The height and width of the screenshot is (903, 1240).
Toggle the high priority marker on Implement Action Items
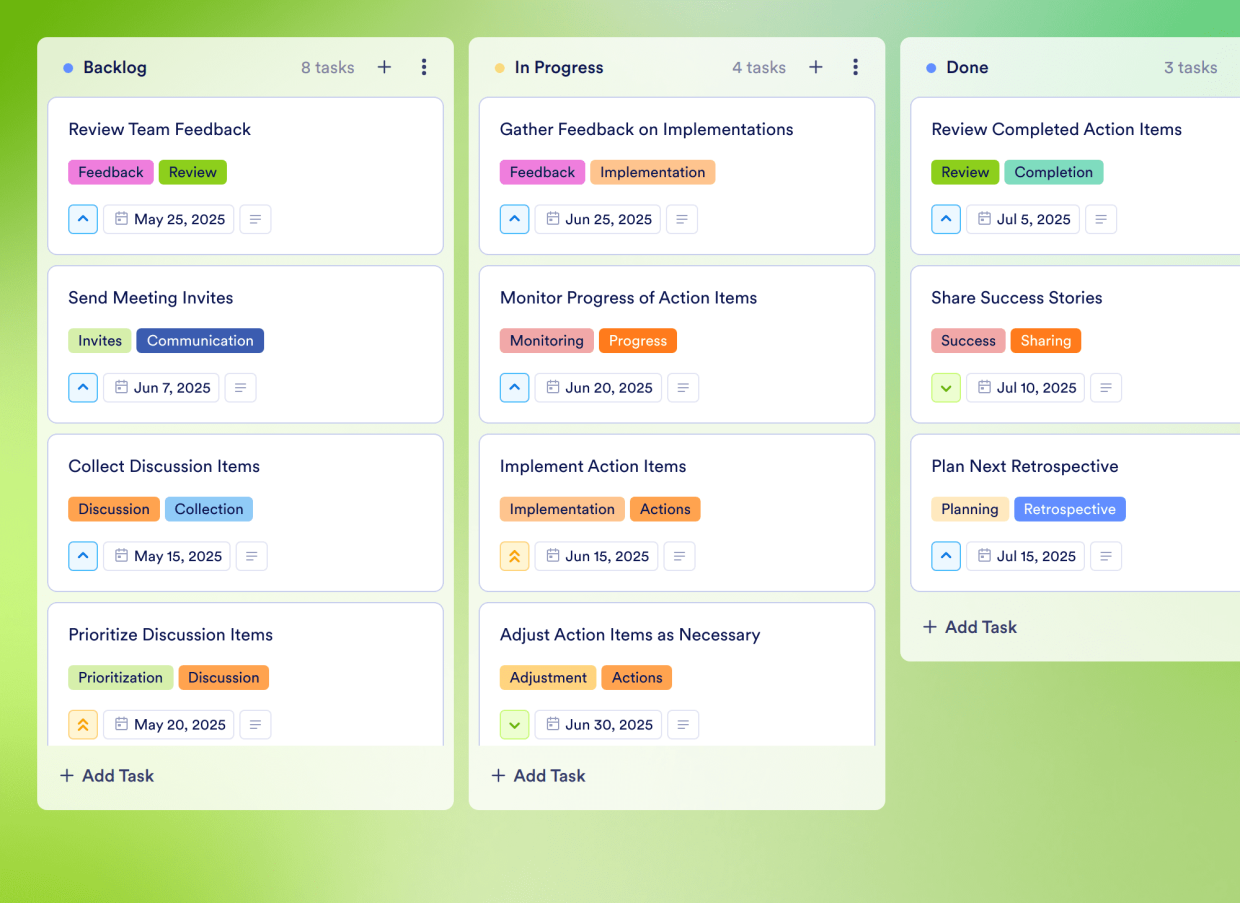click(514, 556)
